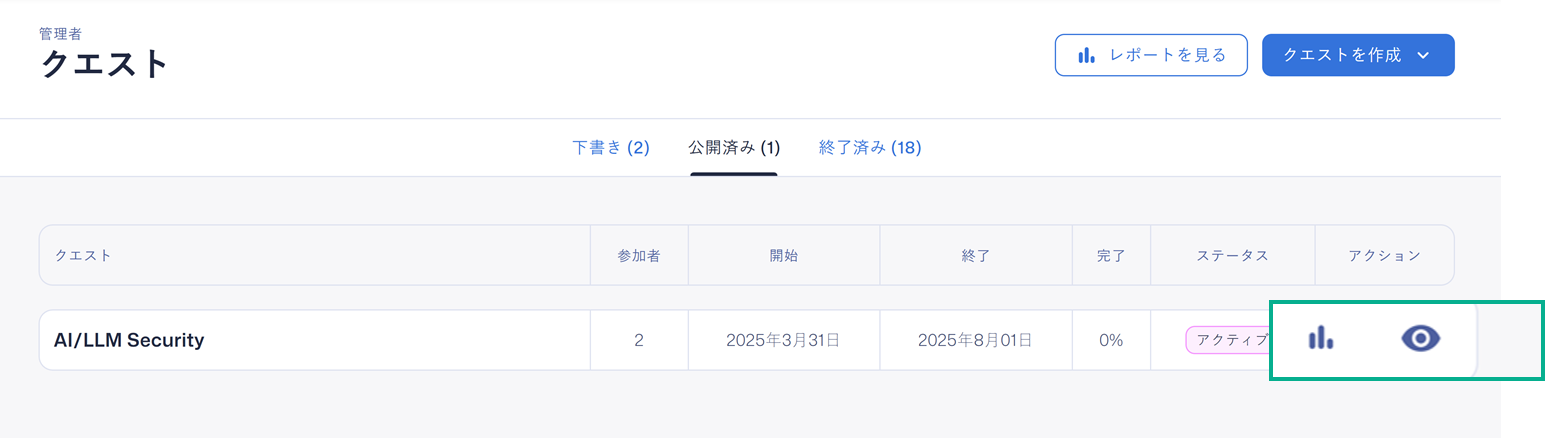Click the 参加者 column header
Screen dimensions: 1545x438
[x=639, y=255]
